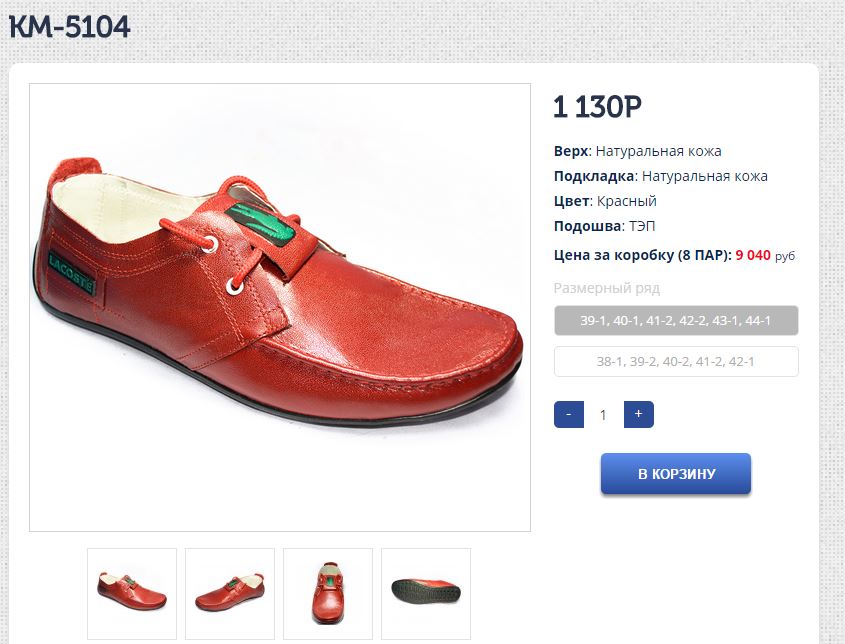The height and width of the screenshot is (644, 845).
Task: Click the Размерный ряд label
Action: [x=607, y=288]
